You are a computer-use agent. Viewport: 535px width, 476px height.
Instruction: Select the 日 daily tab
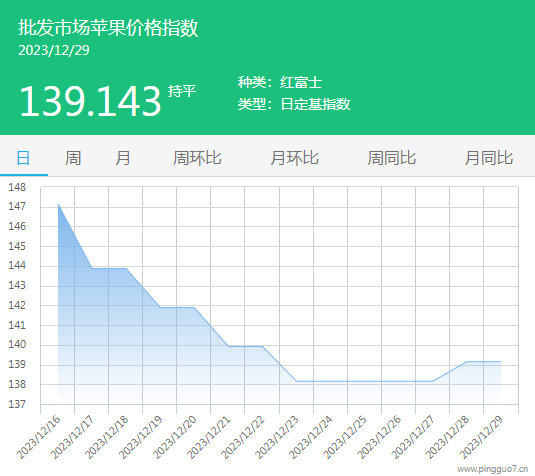(x=24, y=158)
